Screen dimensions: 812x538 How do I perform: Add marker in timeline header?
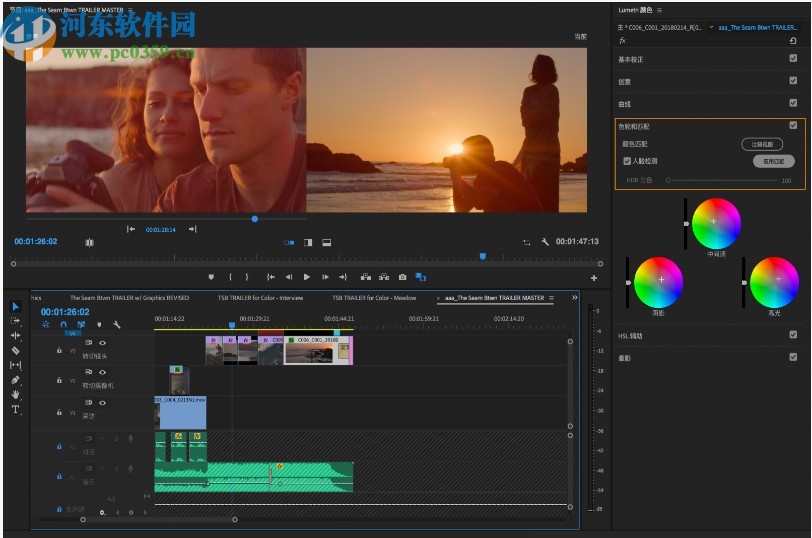(99, 325)
